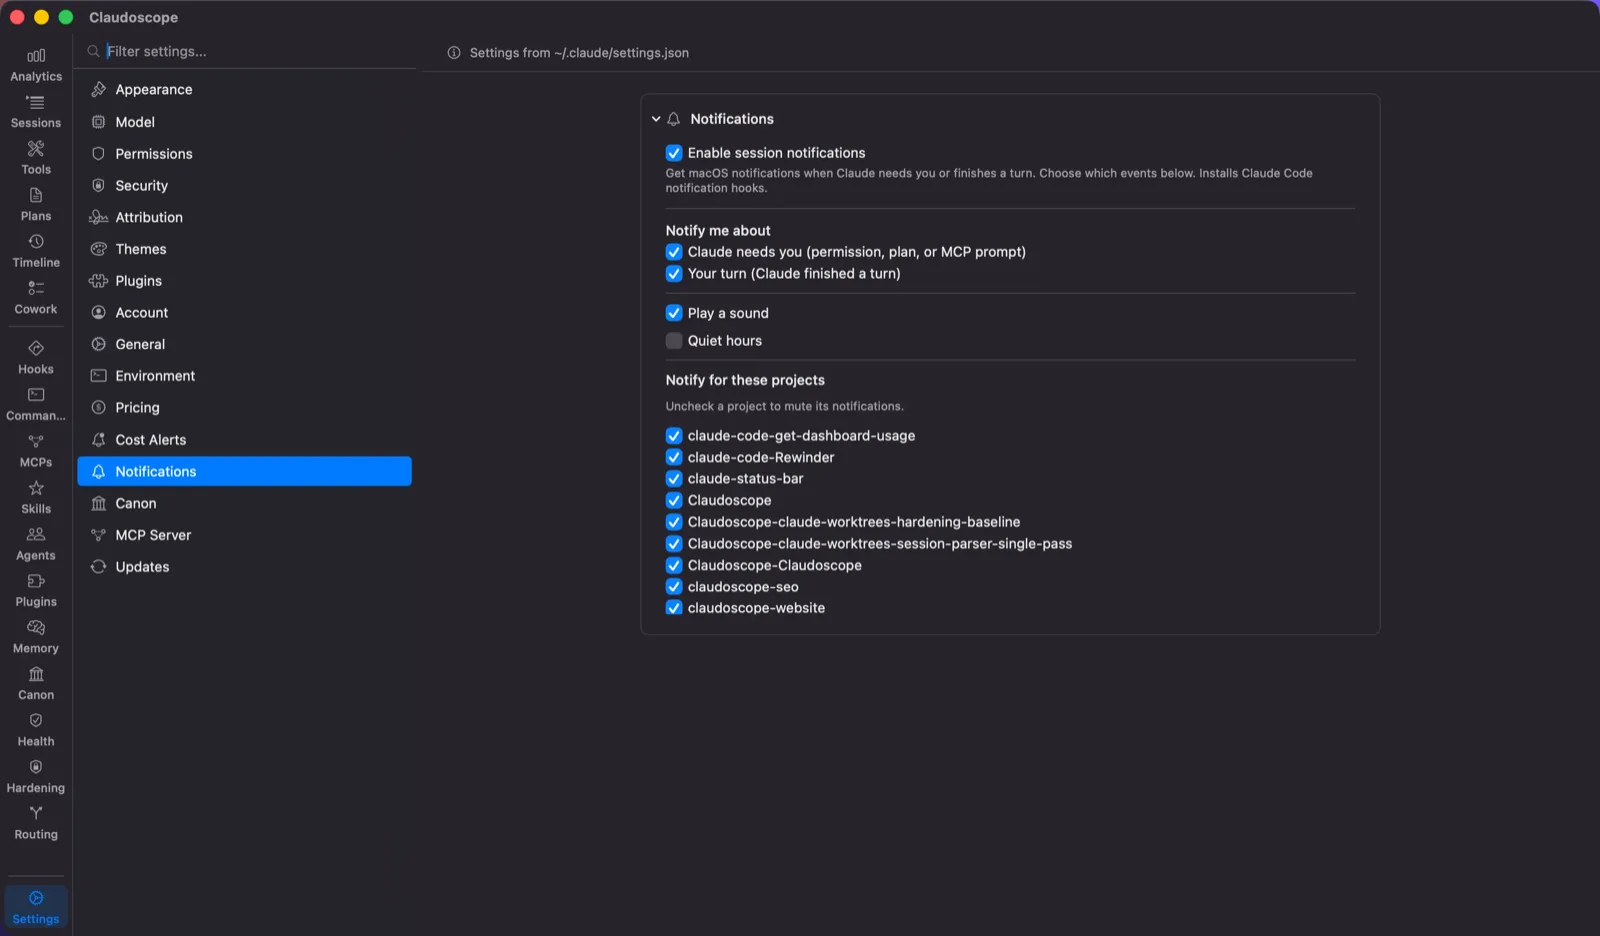Open the Hardening view in the sidebar

pos(36,777)
